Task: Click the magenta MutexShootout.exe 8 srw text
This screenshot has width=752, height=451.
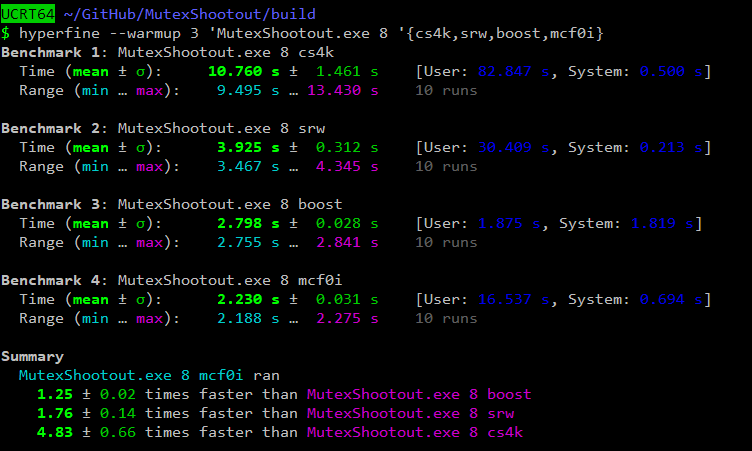Action: click(411, 414)
